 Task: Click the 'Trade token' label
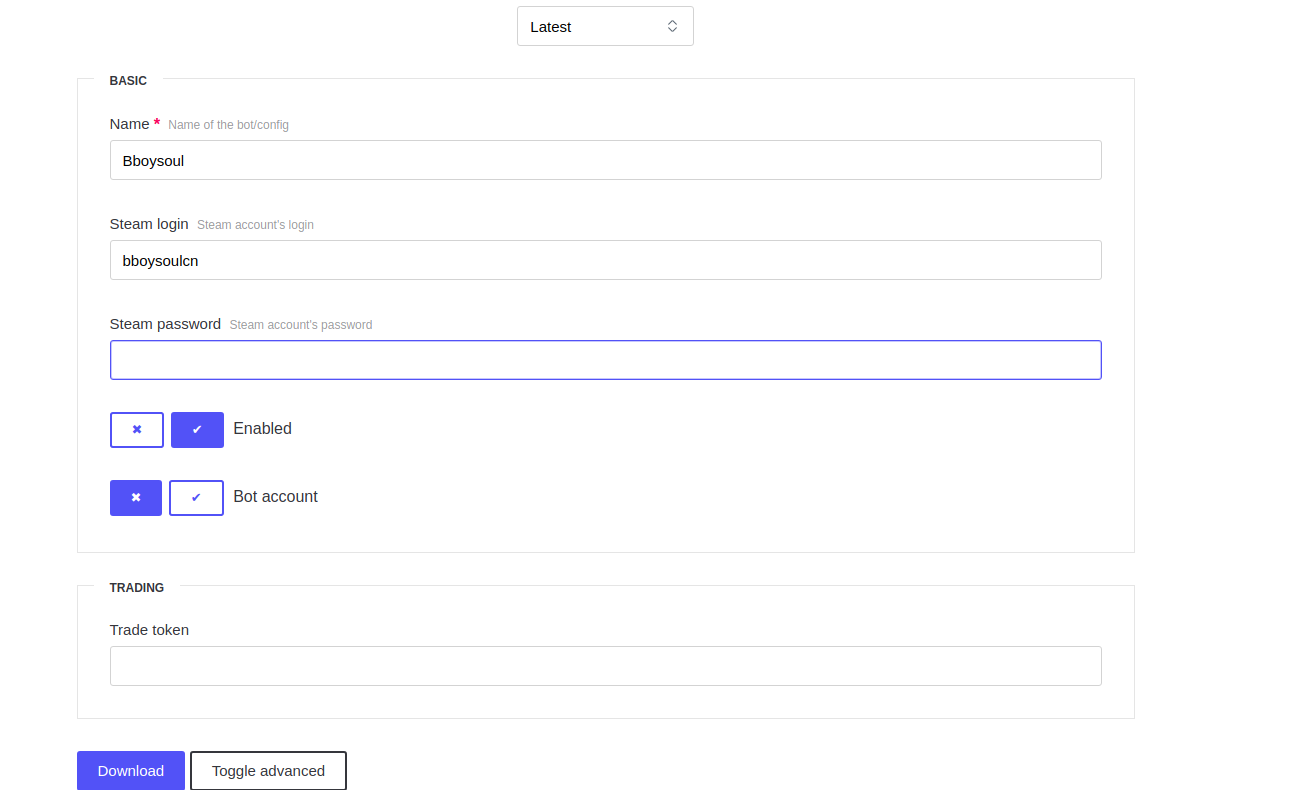pos(149,630)
